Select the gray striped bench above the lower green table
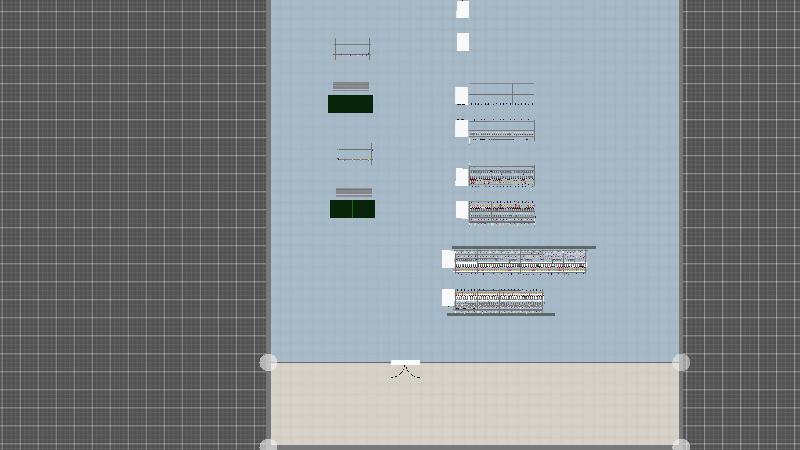The width and height of the screenshot is (800, 450). coord(353,191)
